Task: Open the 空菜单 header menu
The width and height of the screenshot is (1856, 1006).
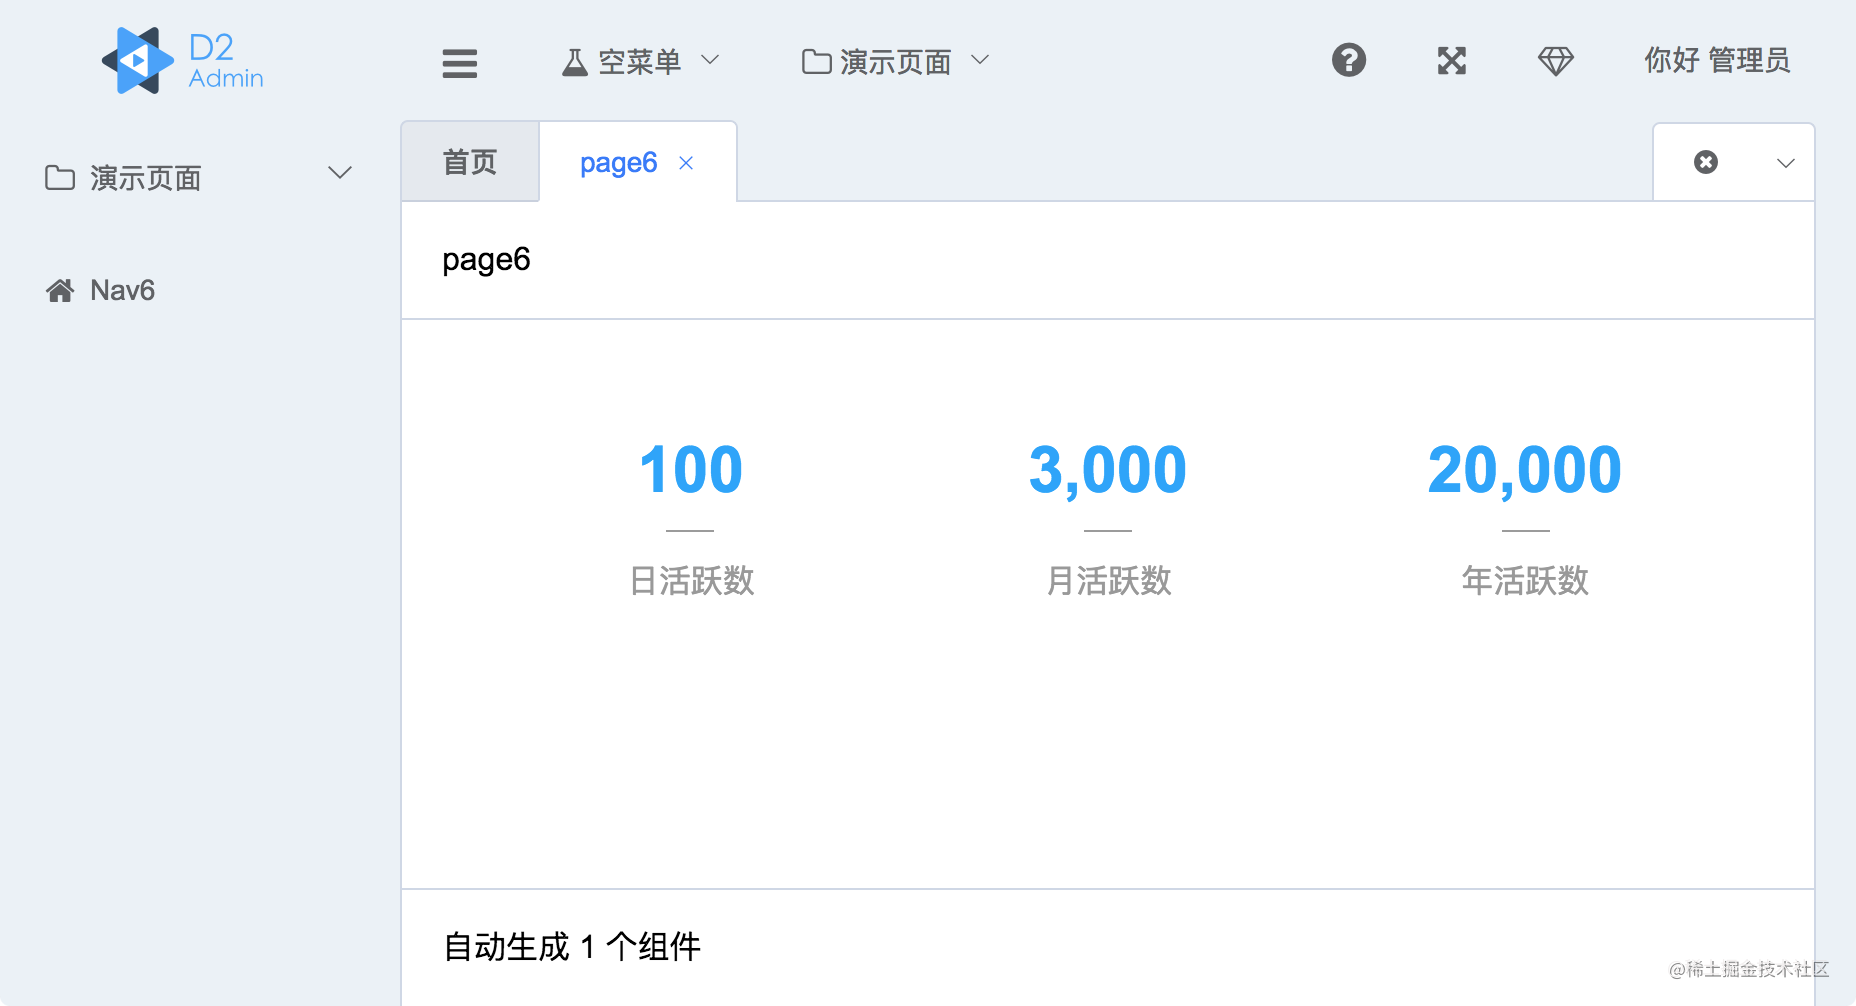Action: pyautogui.click(x=640, y=62)
